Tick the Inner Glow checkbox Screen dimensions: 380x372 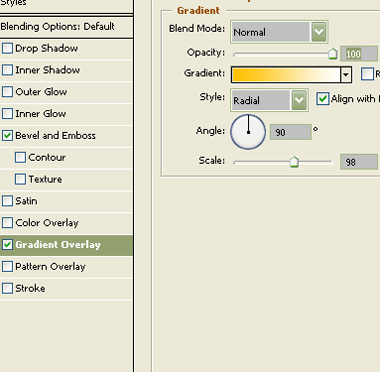click(7, 114)
